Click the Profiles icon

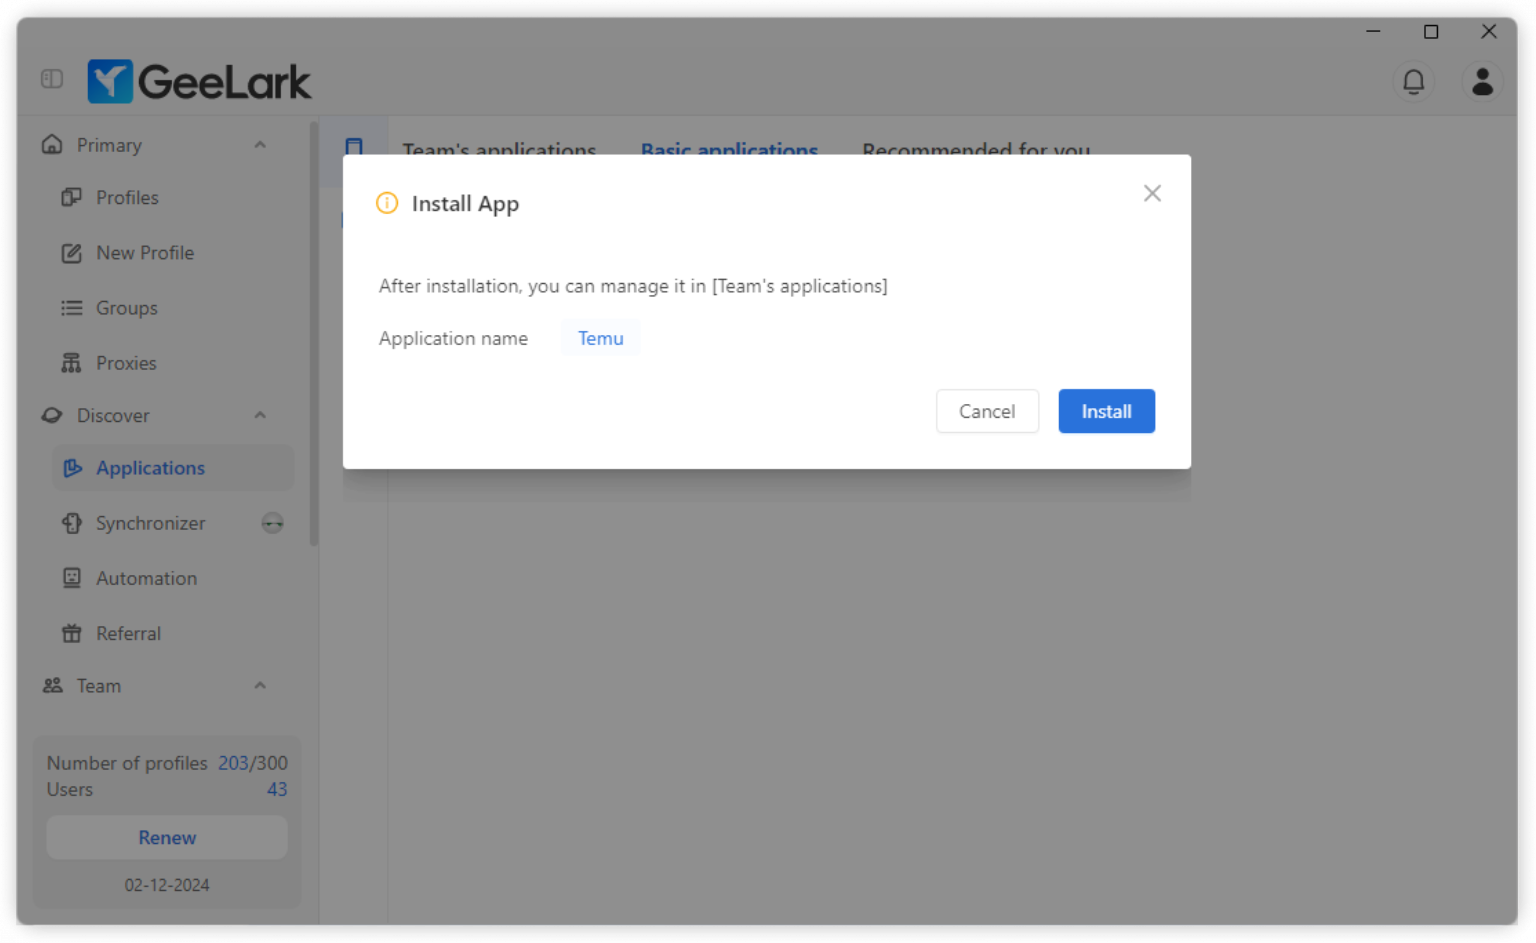(71, 197)
